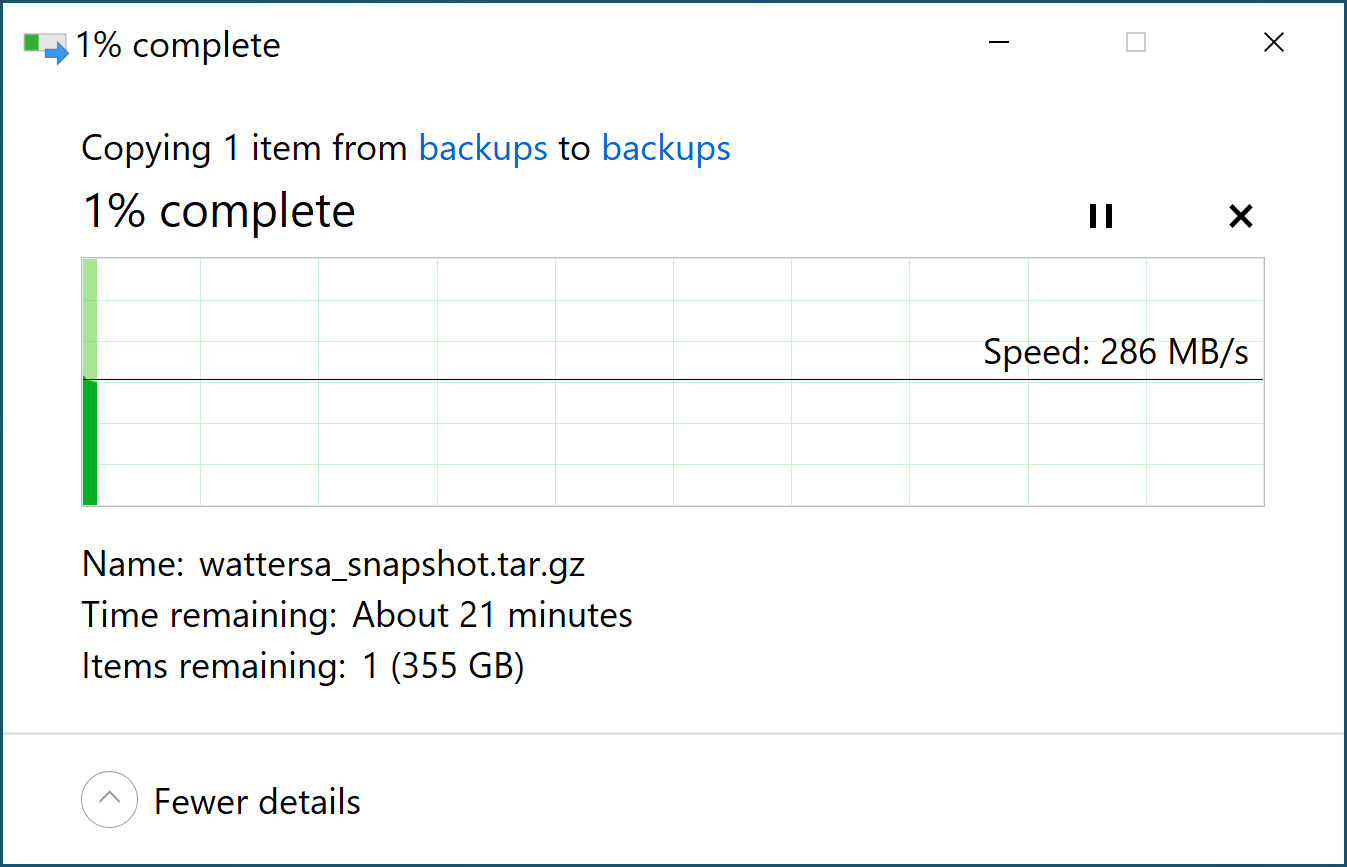Click the items remaining 1 (355 GB) value
Image resolution: width=1347 pixels, height=867 pixels.
pos(443,666)
